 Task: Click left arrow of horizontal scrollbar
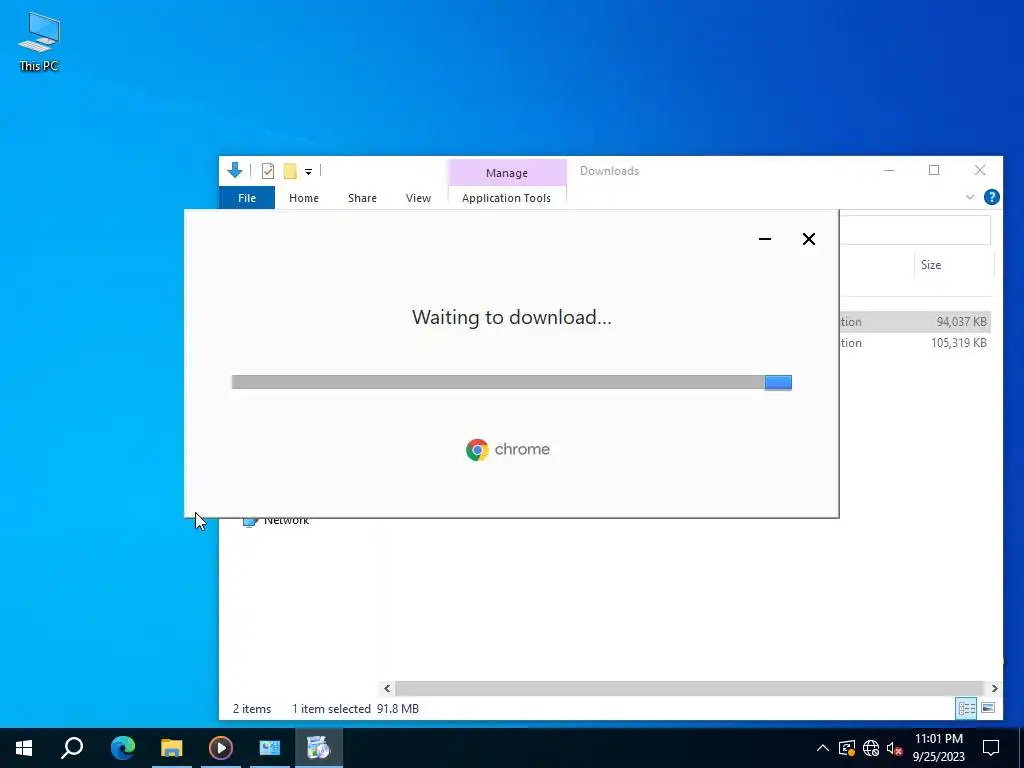387,688
